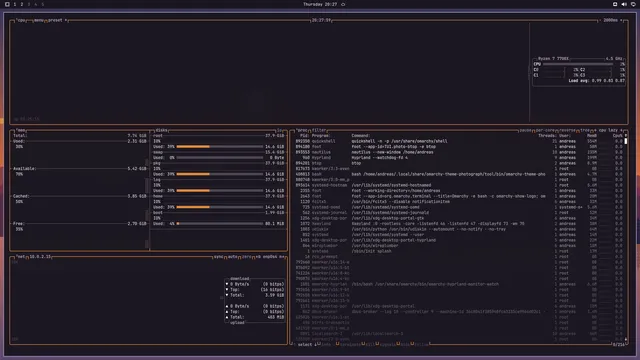Switch to workspace 1
Viewport: 640px width, 360px height.
coord(15,4)
